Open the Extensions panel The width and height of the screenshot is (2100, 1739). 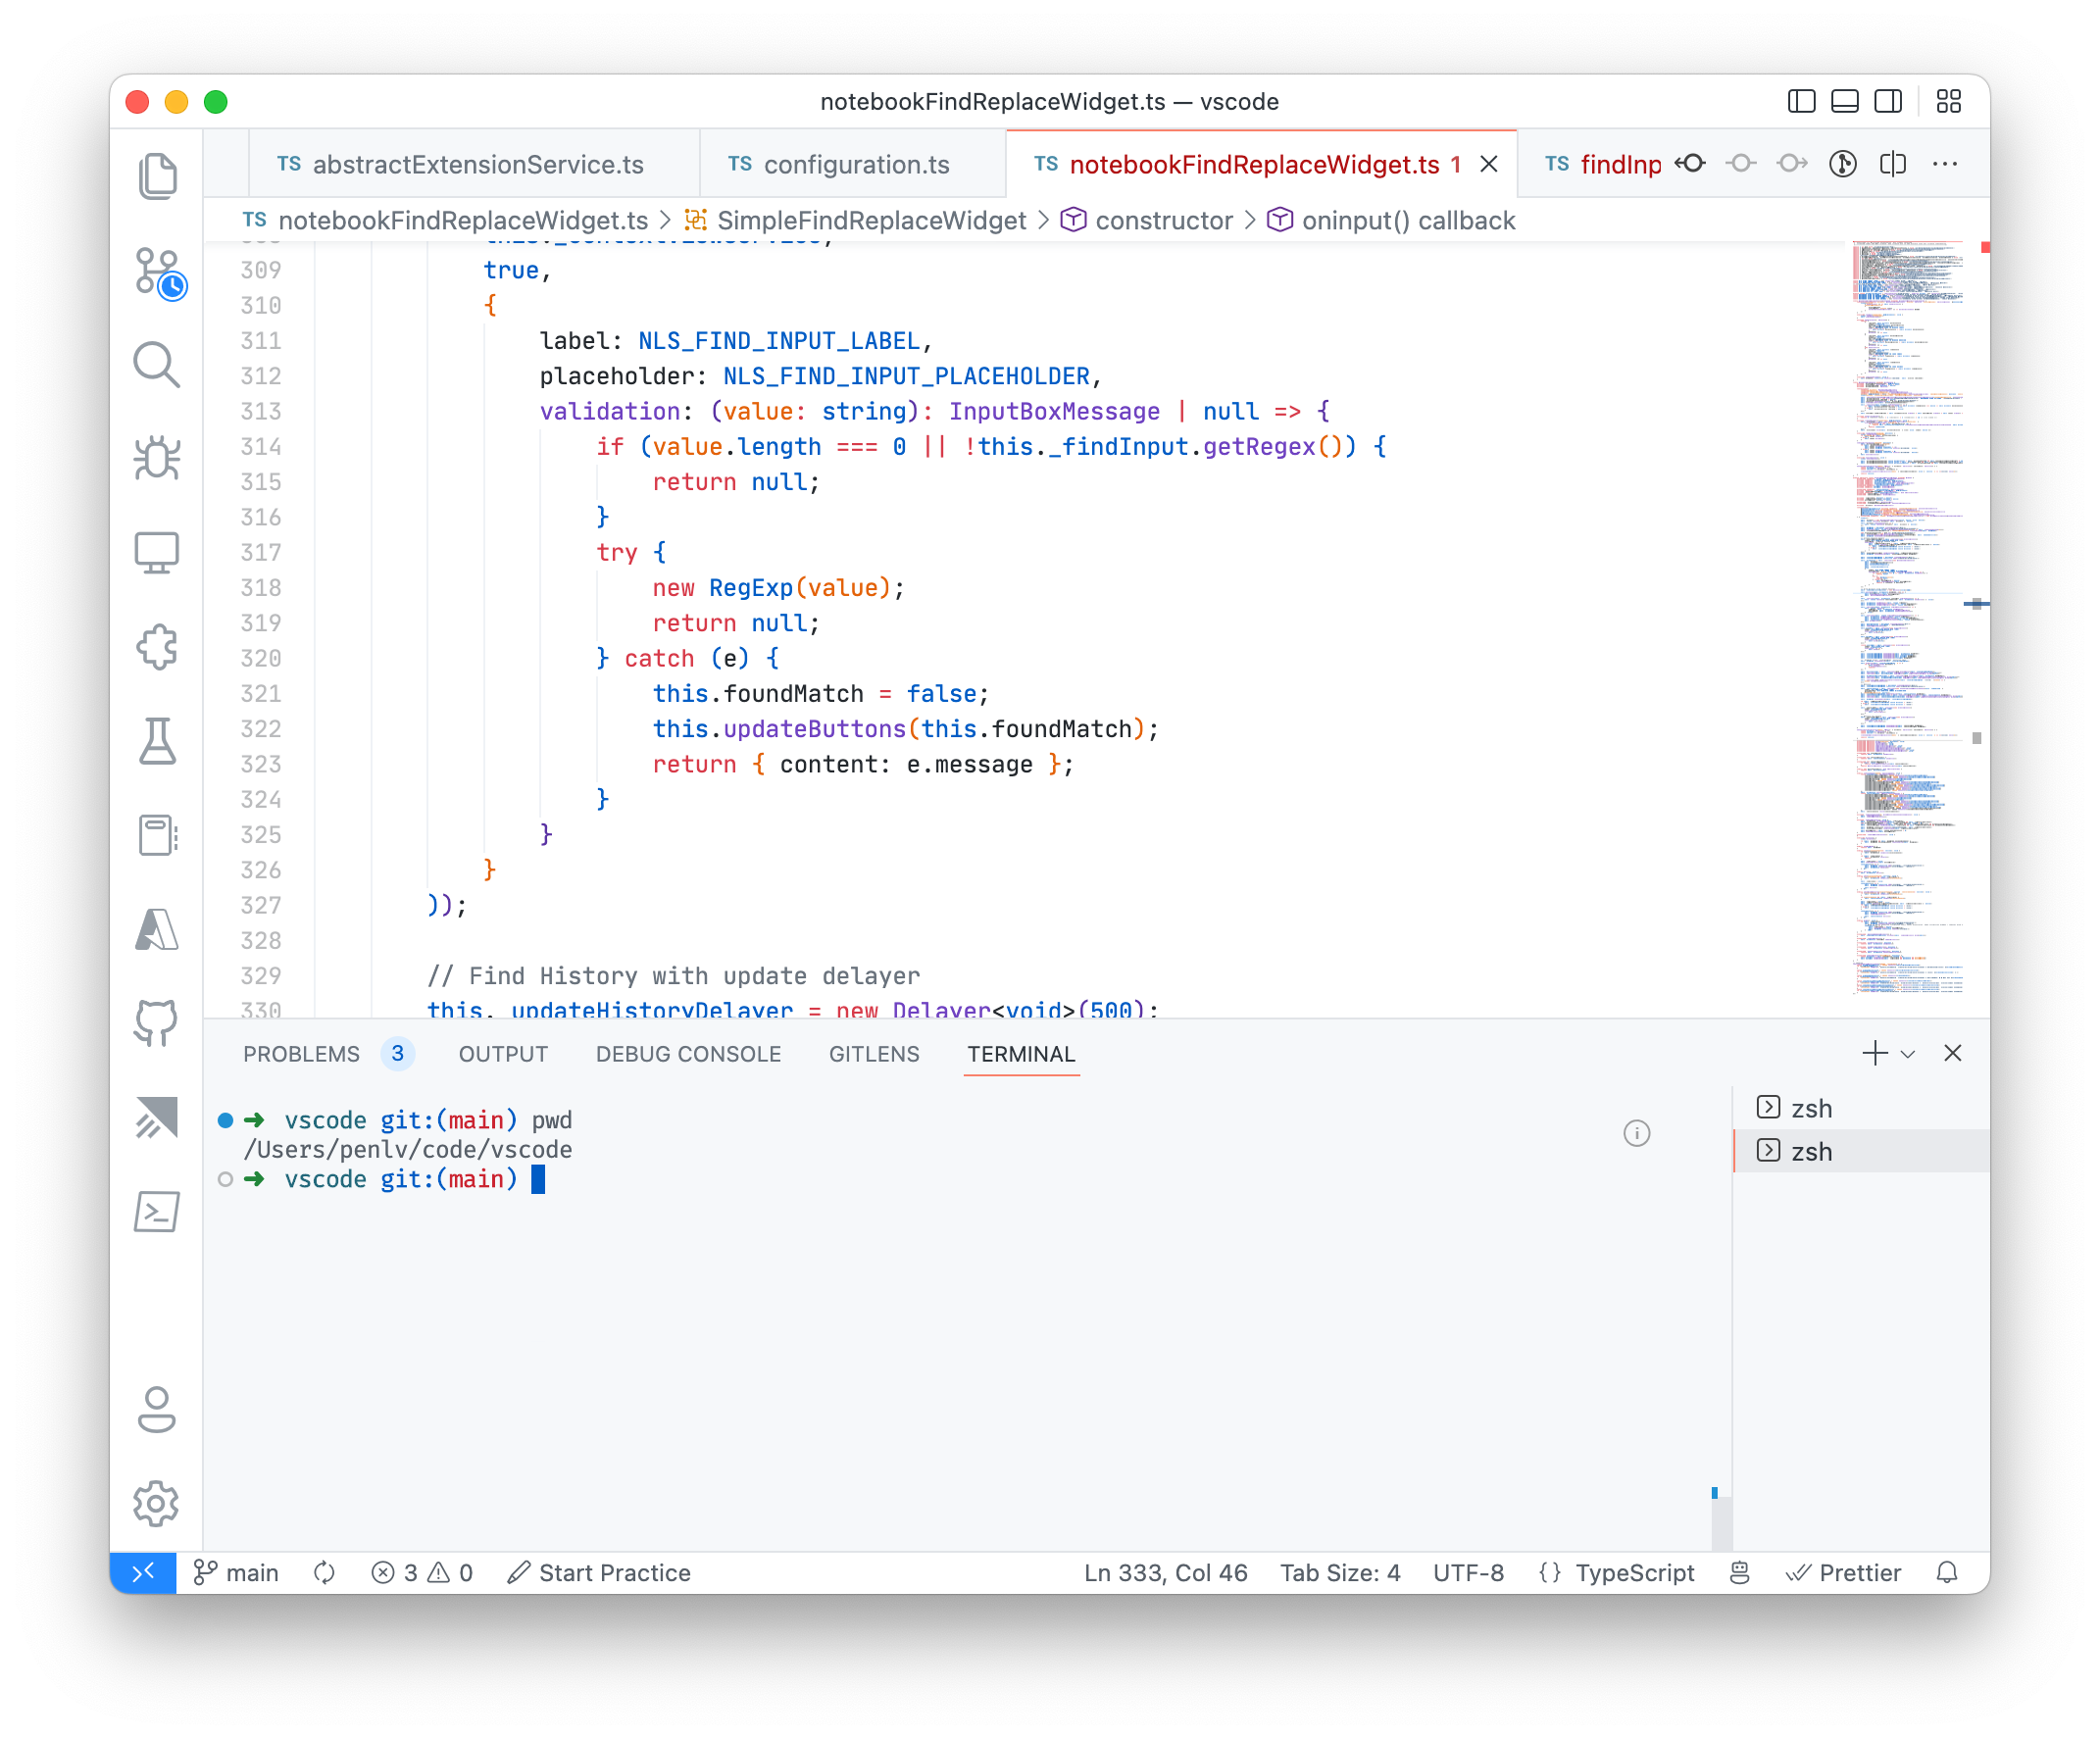pos(157,647)
